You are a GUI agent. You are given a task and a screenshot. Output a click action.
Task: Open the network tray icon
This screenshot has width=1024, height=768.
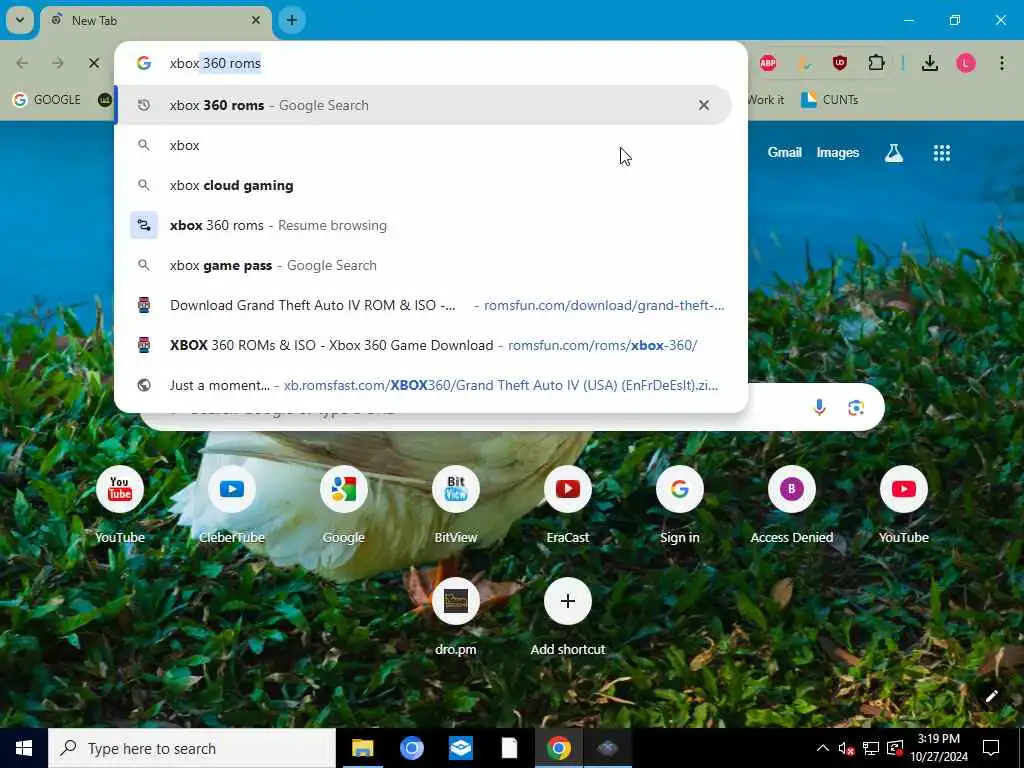point(871,748)
